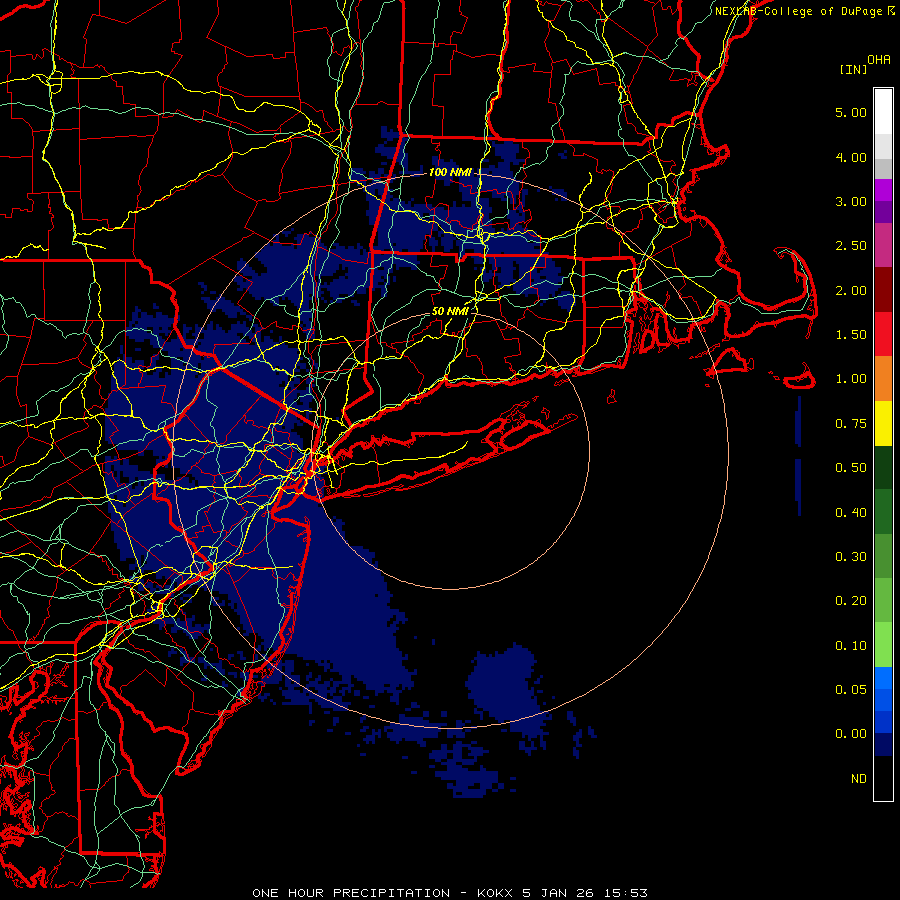The width and height of the screenshot is (900, 900).
Task: Click the magenta 3.00 legend color block
Action: pos(883,190)
